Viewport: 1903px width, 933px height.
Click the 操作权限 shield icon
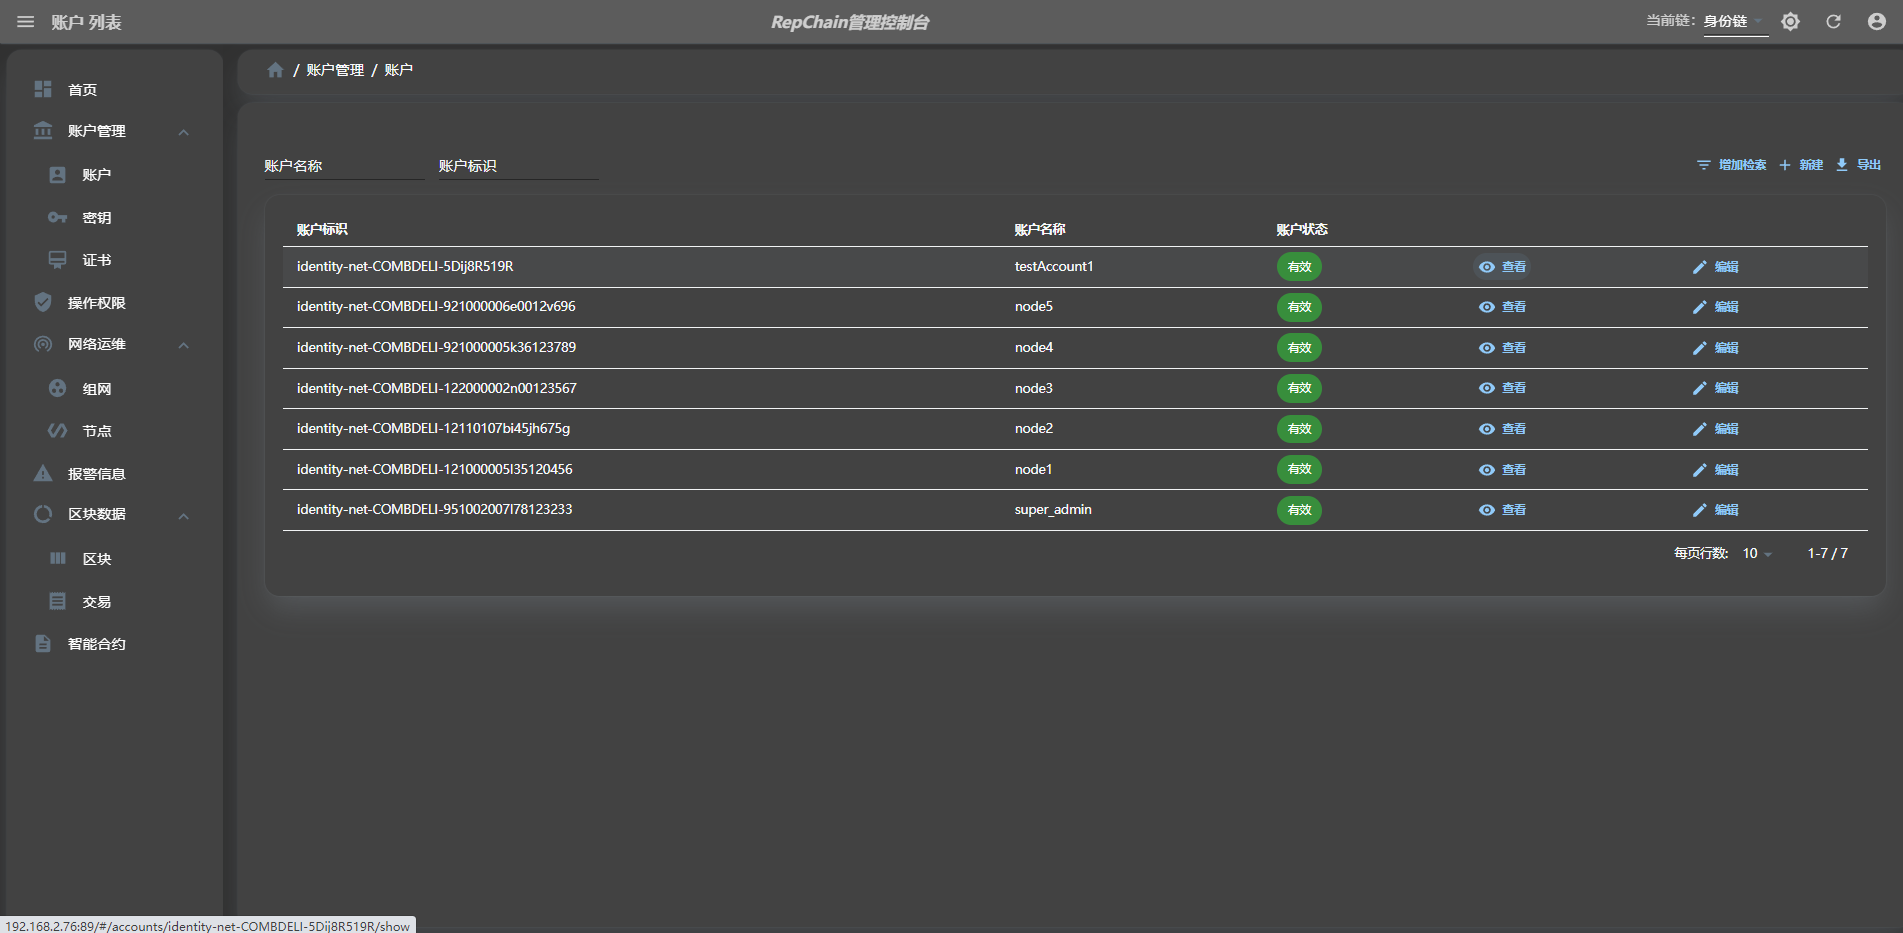coord(43,302)
